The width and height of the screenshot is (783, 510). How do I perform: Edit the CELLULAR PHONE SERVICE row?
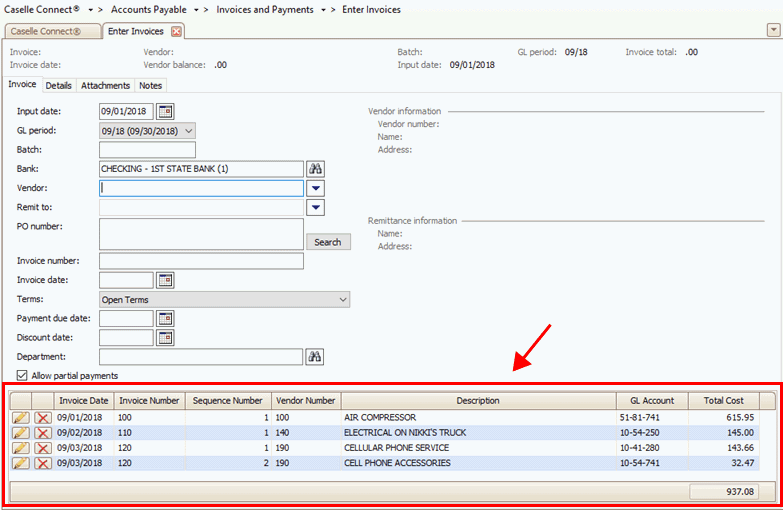20,448
